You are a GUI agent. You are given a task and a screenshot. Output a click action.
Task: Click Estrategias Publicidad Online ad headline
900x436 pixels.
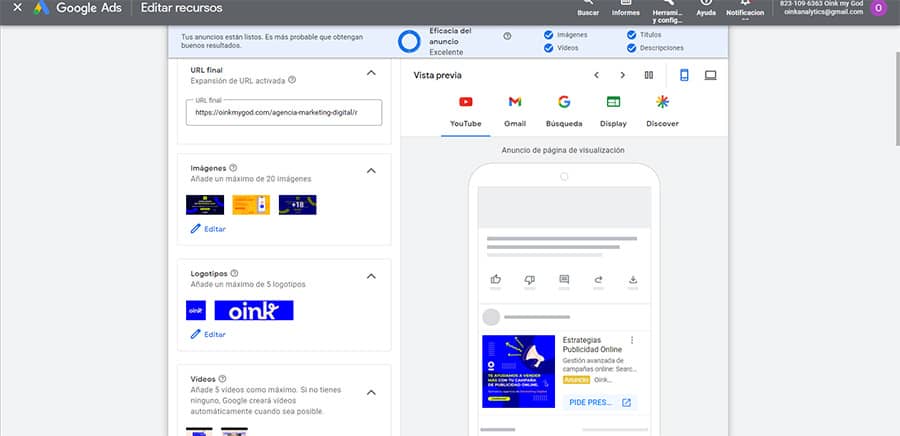[592, 345]
